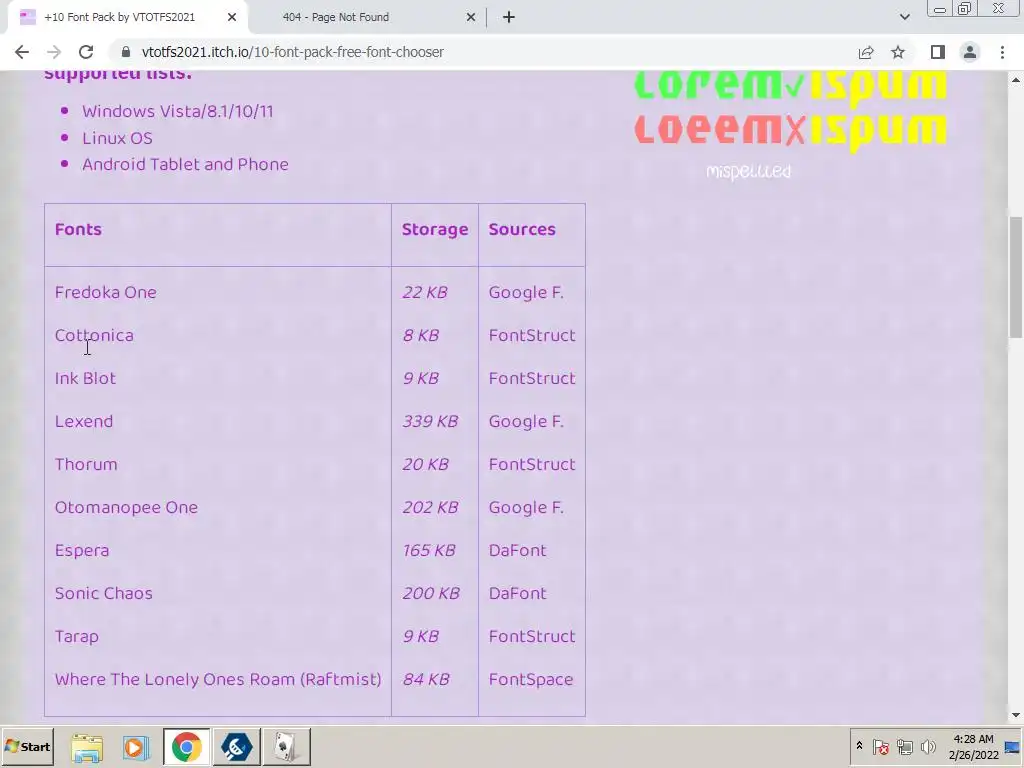Click the Linux OS list item
The height and width of the screenshot is (768, 1024).
pyautogui.click(x=118, y=138)
